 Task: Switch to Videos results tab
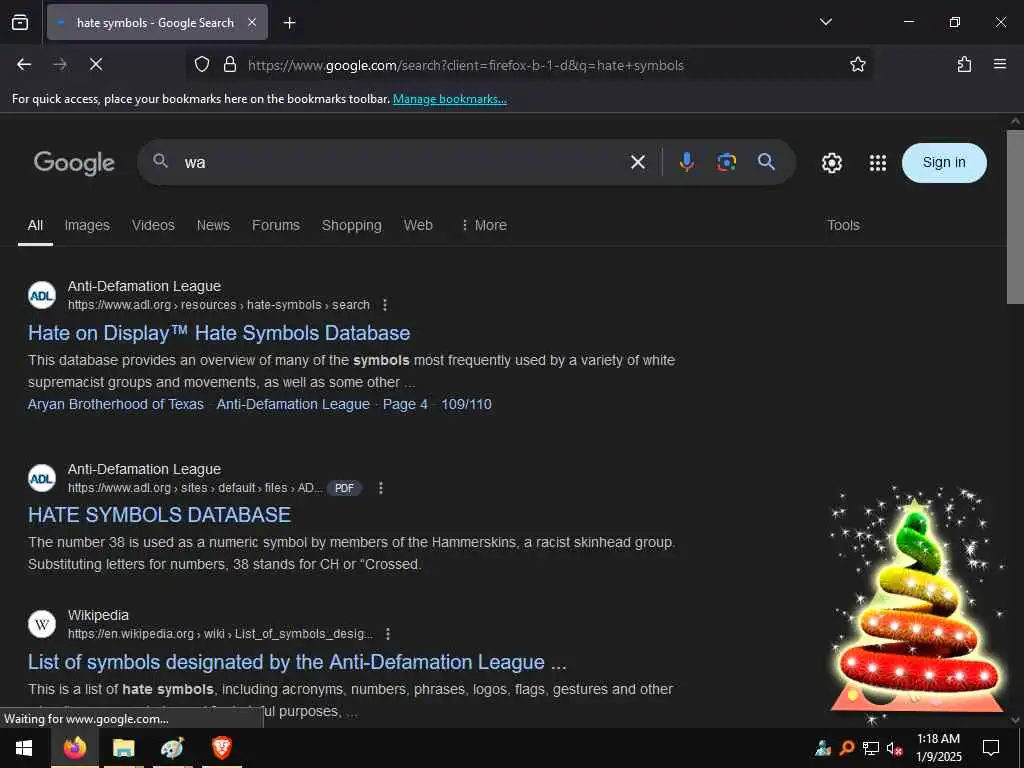153,225
